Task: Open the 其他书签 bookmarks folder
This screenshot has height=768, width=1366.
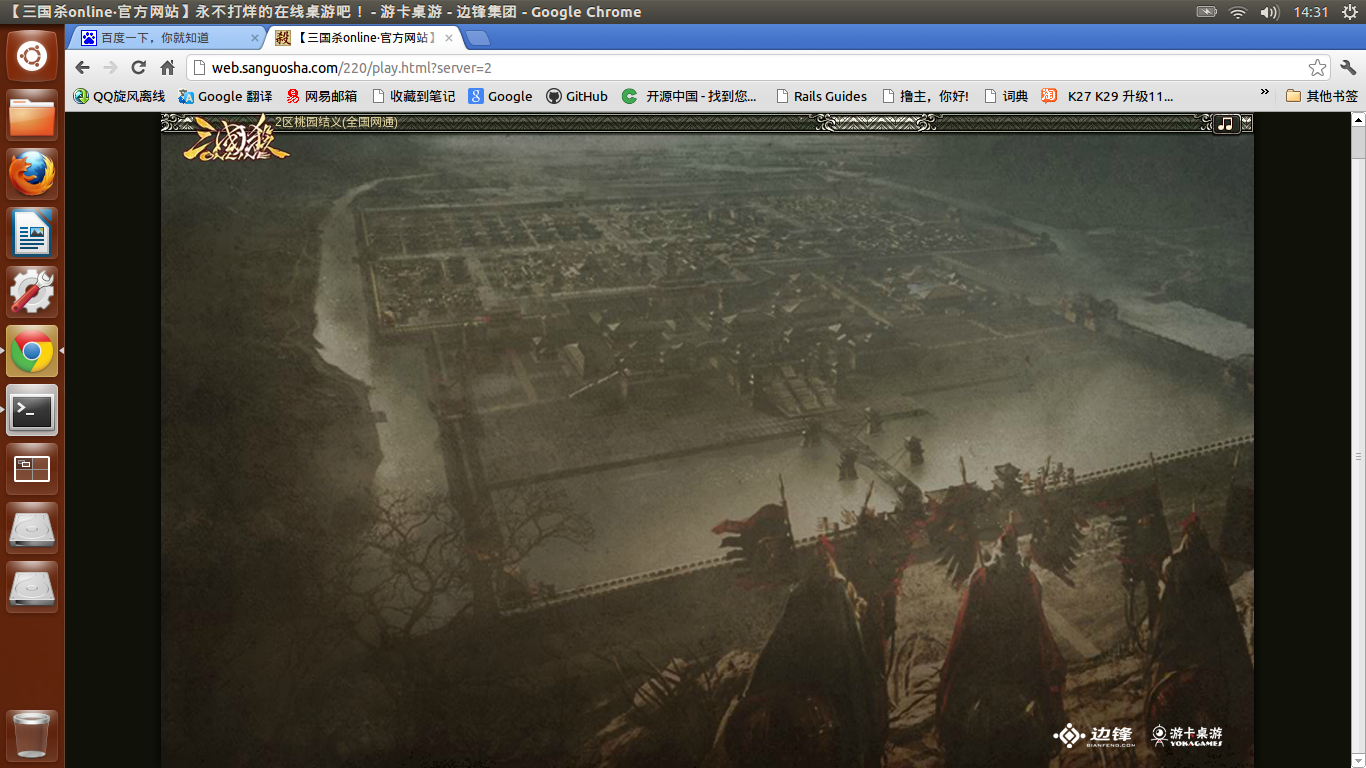Action: pyautogui.click(x=1322, y=96)
